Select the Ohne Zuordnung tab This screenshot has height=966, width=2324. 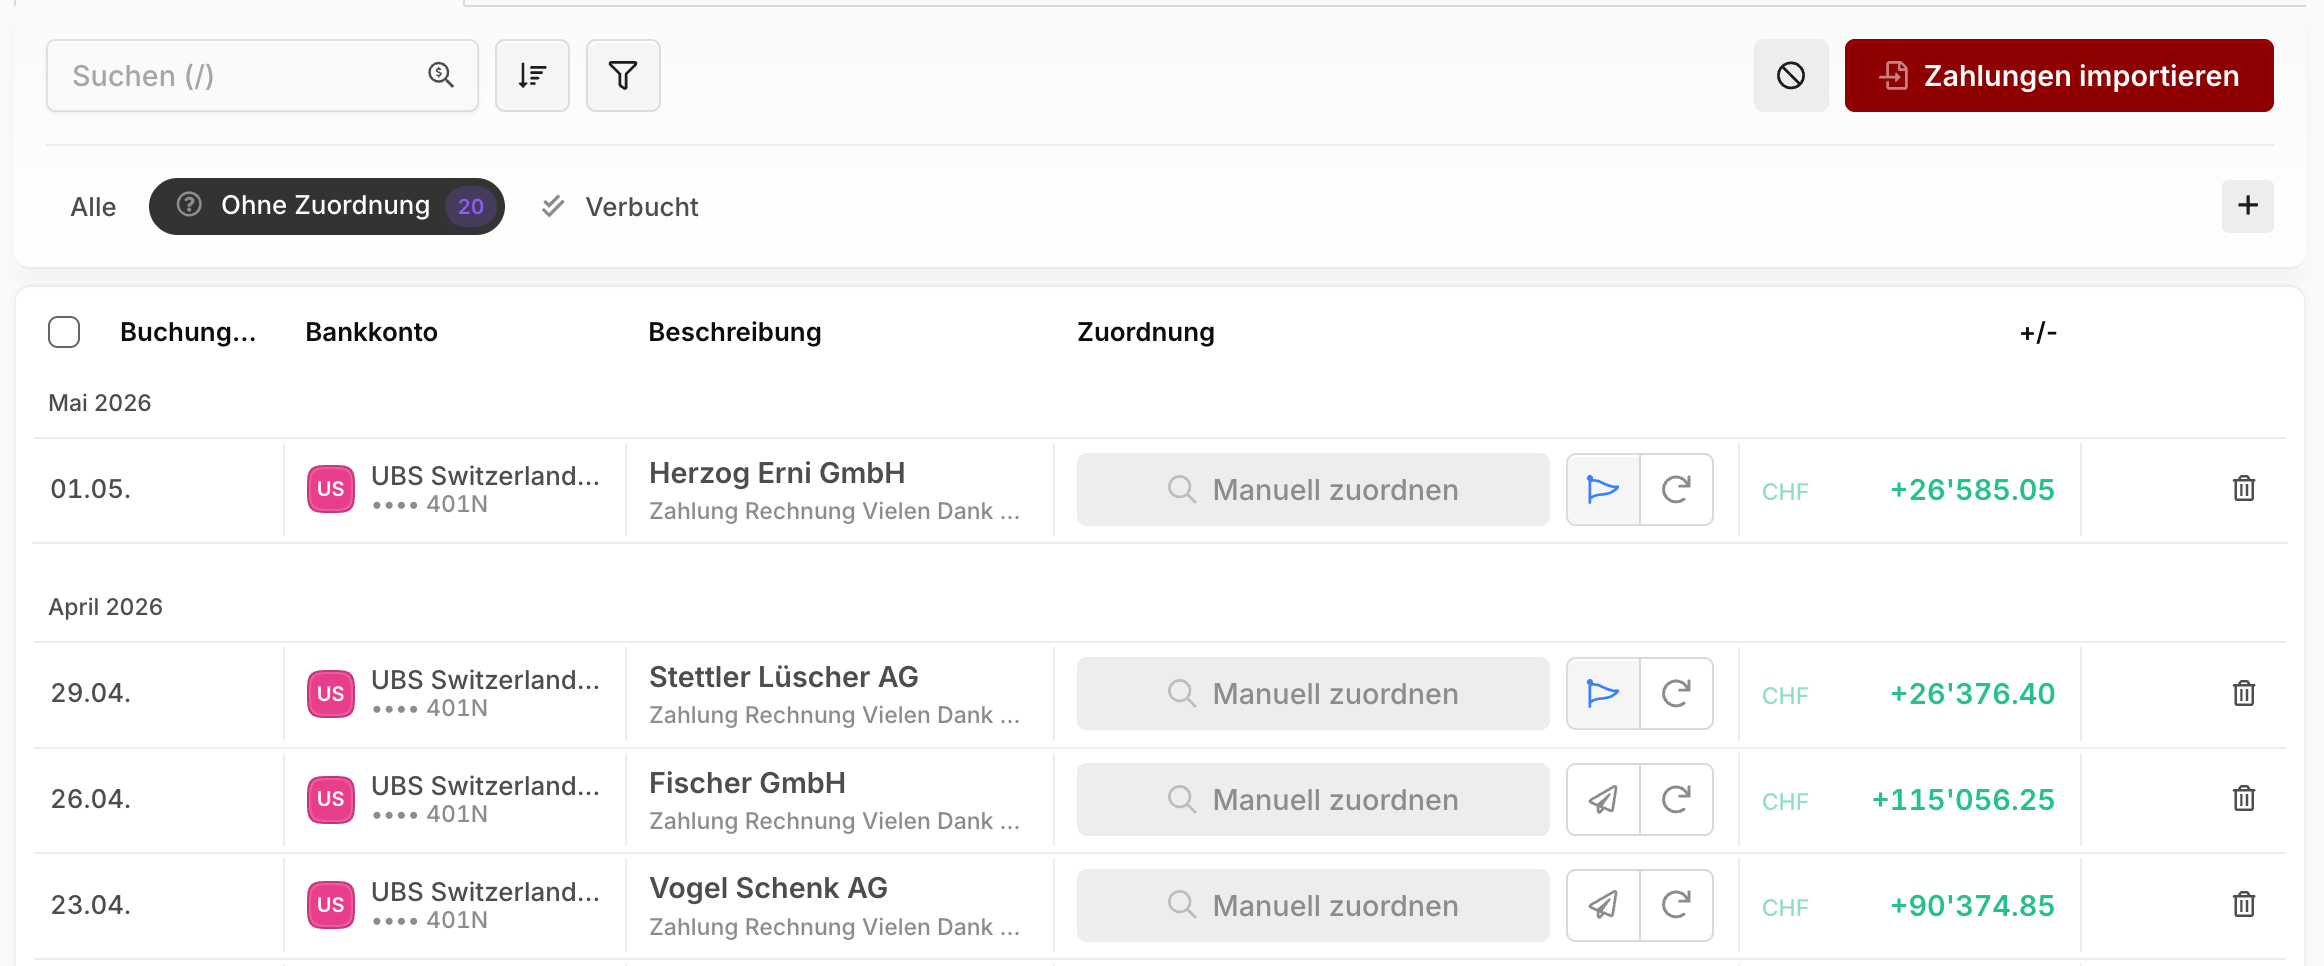[x=327, y=206]
